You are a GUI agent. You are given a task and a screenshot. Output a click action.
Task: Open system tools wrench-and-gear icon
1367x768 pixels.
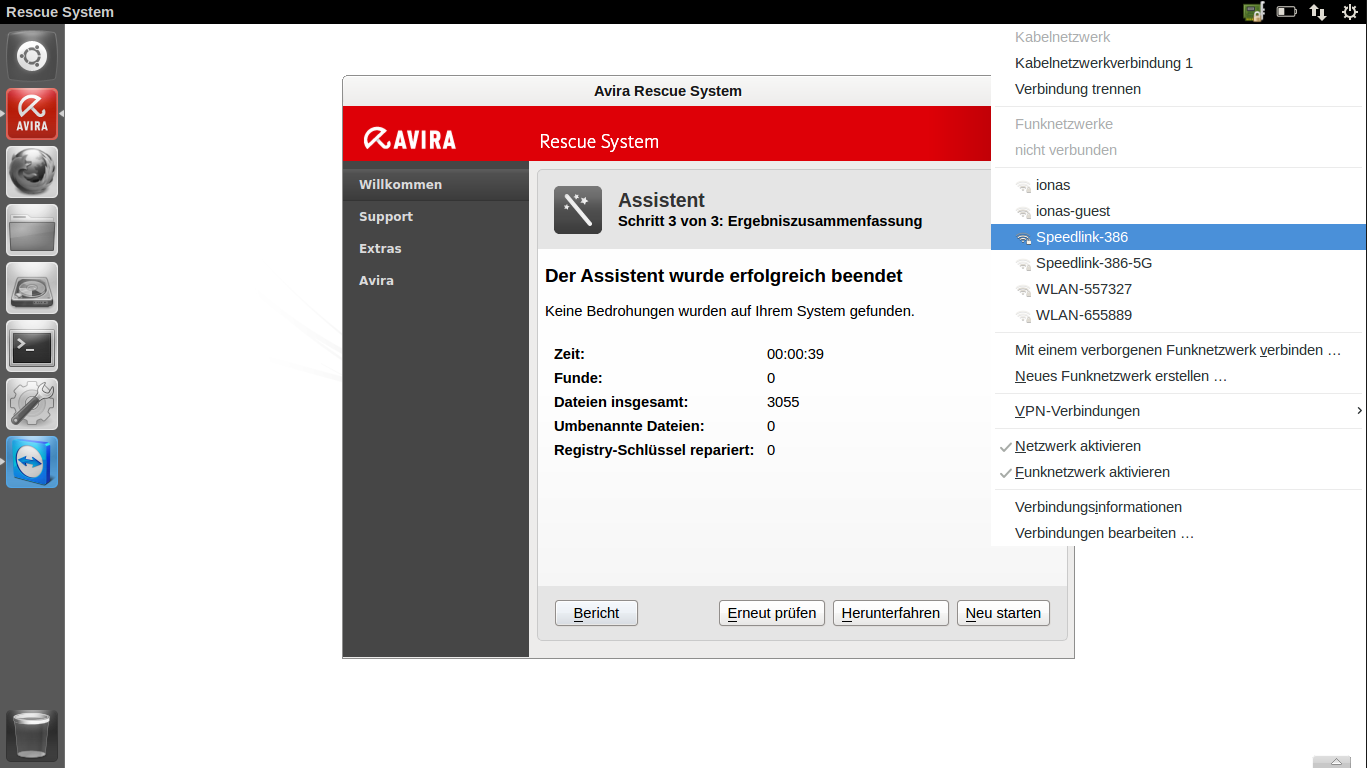pyautogui.click(x=32, y=404)
